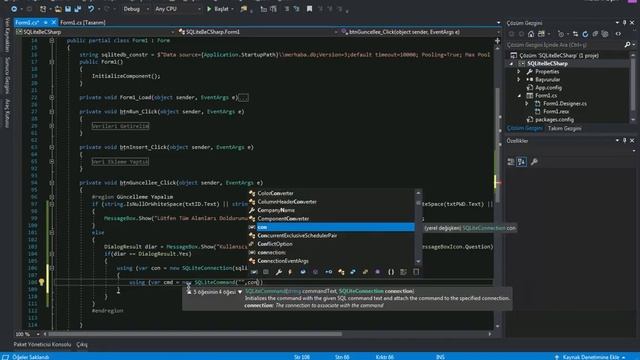Screen dimensions: 640x360
Task: Expand the Başvurular references node
Action: pos(519,80)
